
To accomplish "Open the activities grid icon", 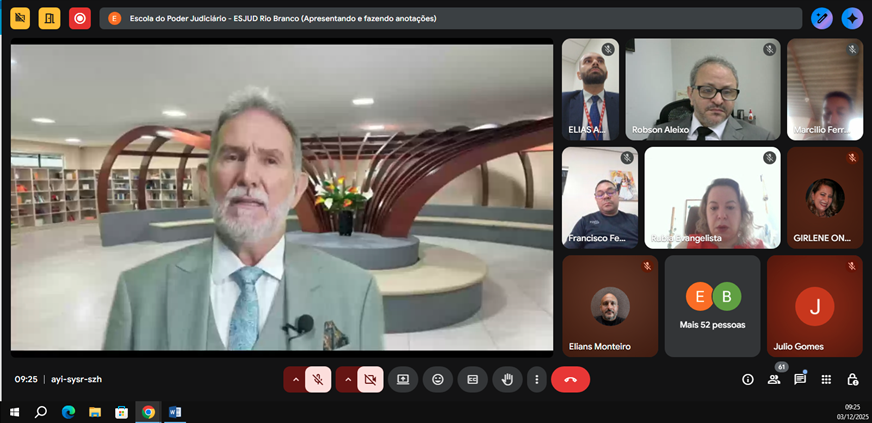I will pyautogui.click(x=826, y=380).
